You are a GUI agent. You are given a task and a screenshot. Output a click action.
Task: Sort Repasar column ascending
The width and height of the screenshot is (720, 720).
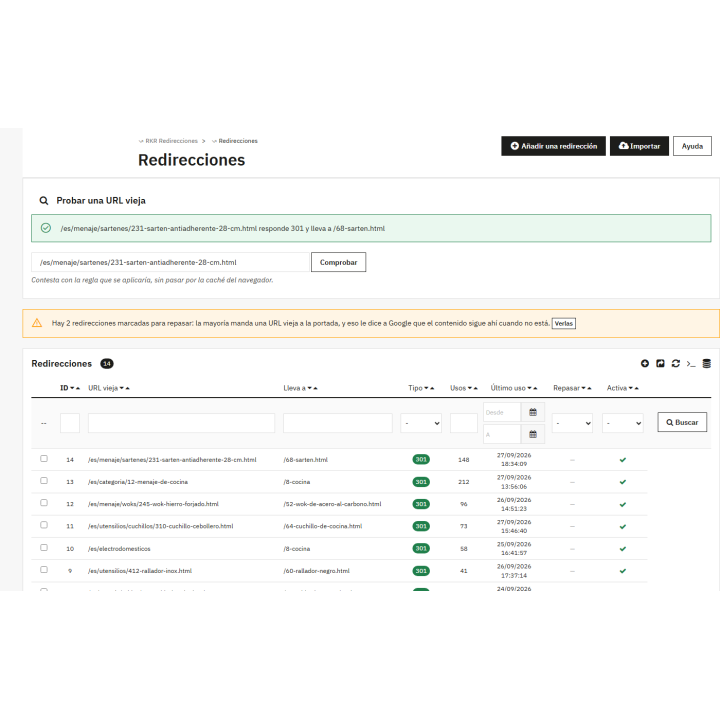click(590, 388)
